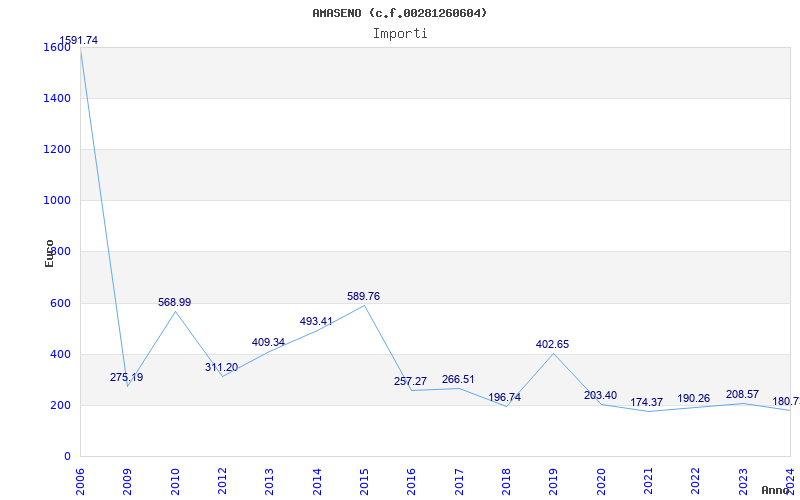
Task: Click the 2018 year label
Action: (x=506, y=482)
